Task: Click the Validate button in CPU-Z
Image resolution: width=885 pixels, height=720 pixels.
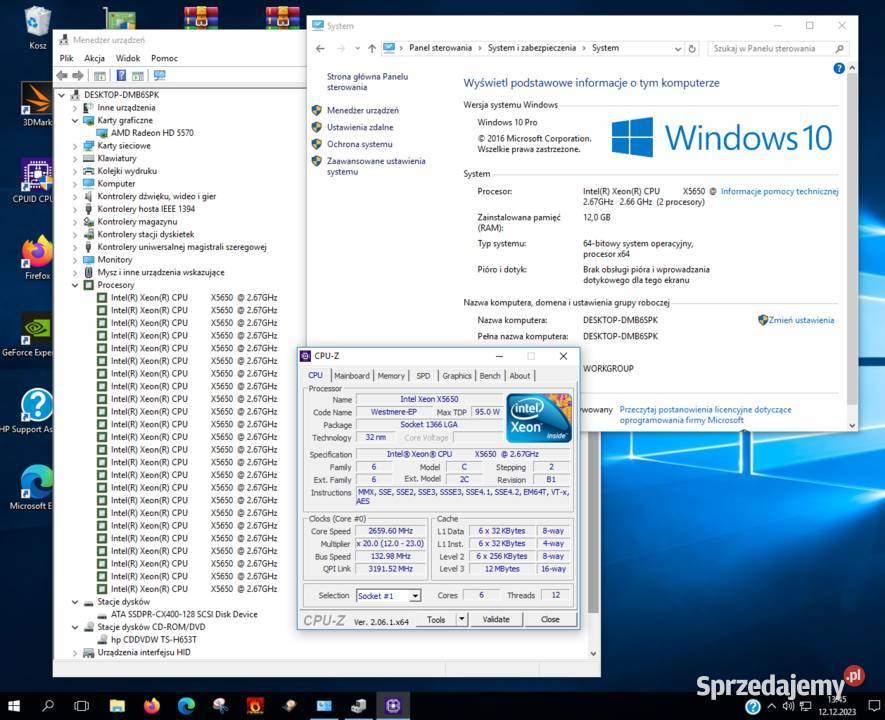Action: [x=496, y=619]
